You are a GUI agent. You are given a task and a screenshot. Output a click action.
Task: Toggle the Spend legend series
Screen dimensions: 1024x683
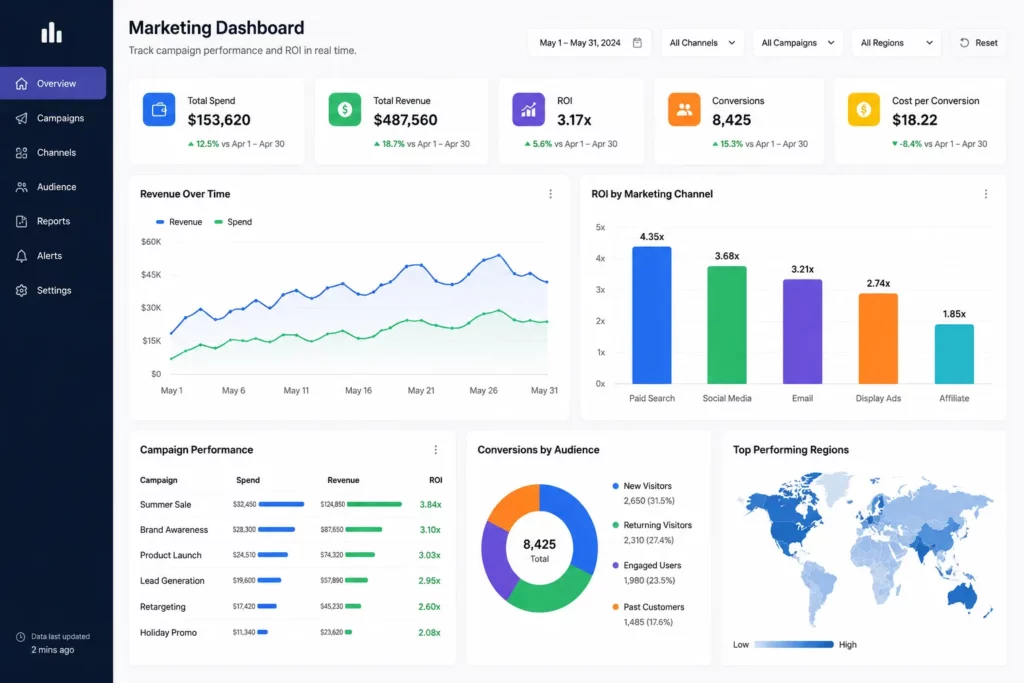pos(233,222)
